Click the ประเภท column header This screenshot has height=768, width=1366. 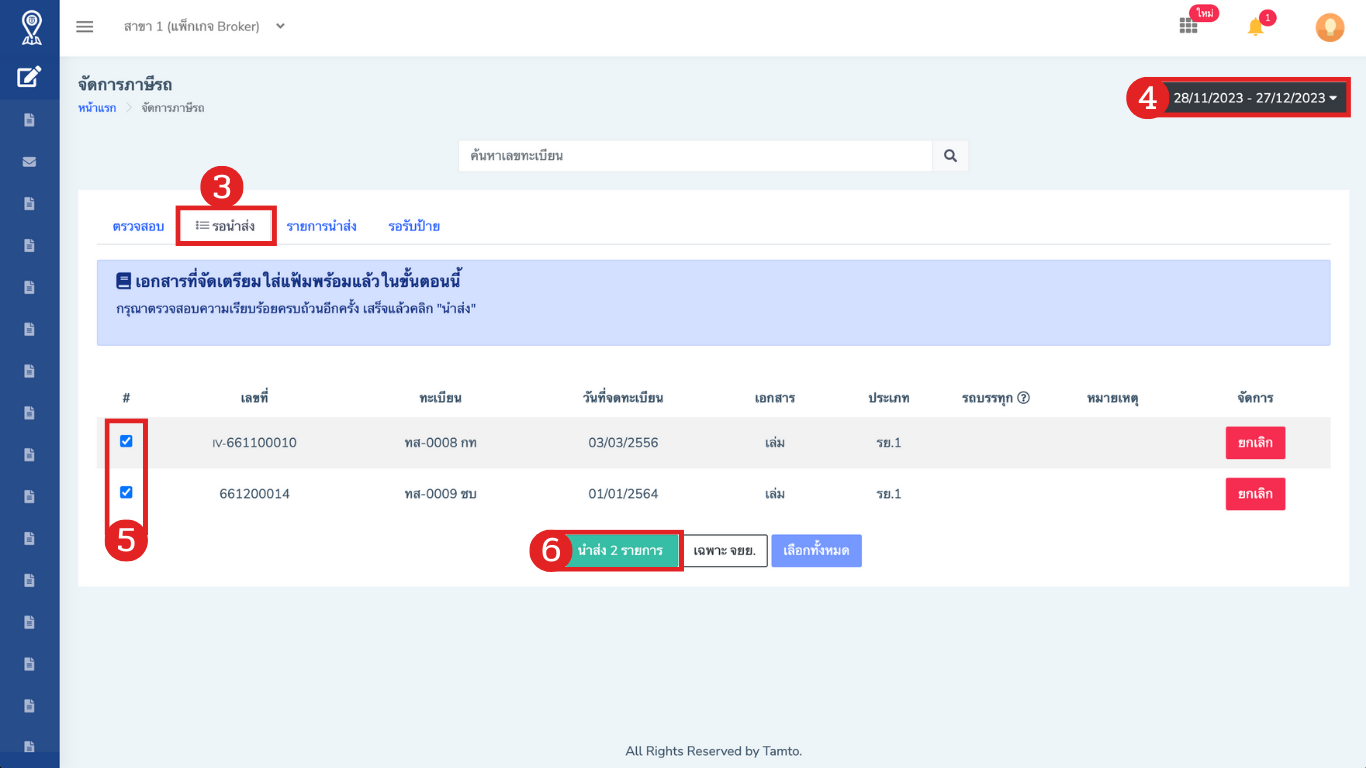[889, 398]
